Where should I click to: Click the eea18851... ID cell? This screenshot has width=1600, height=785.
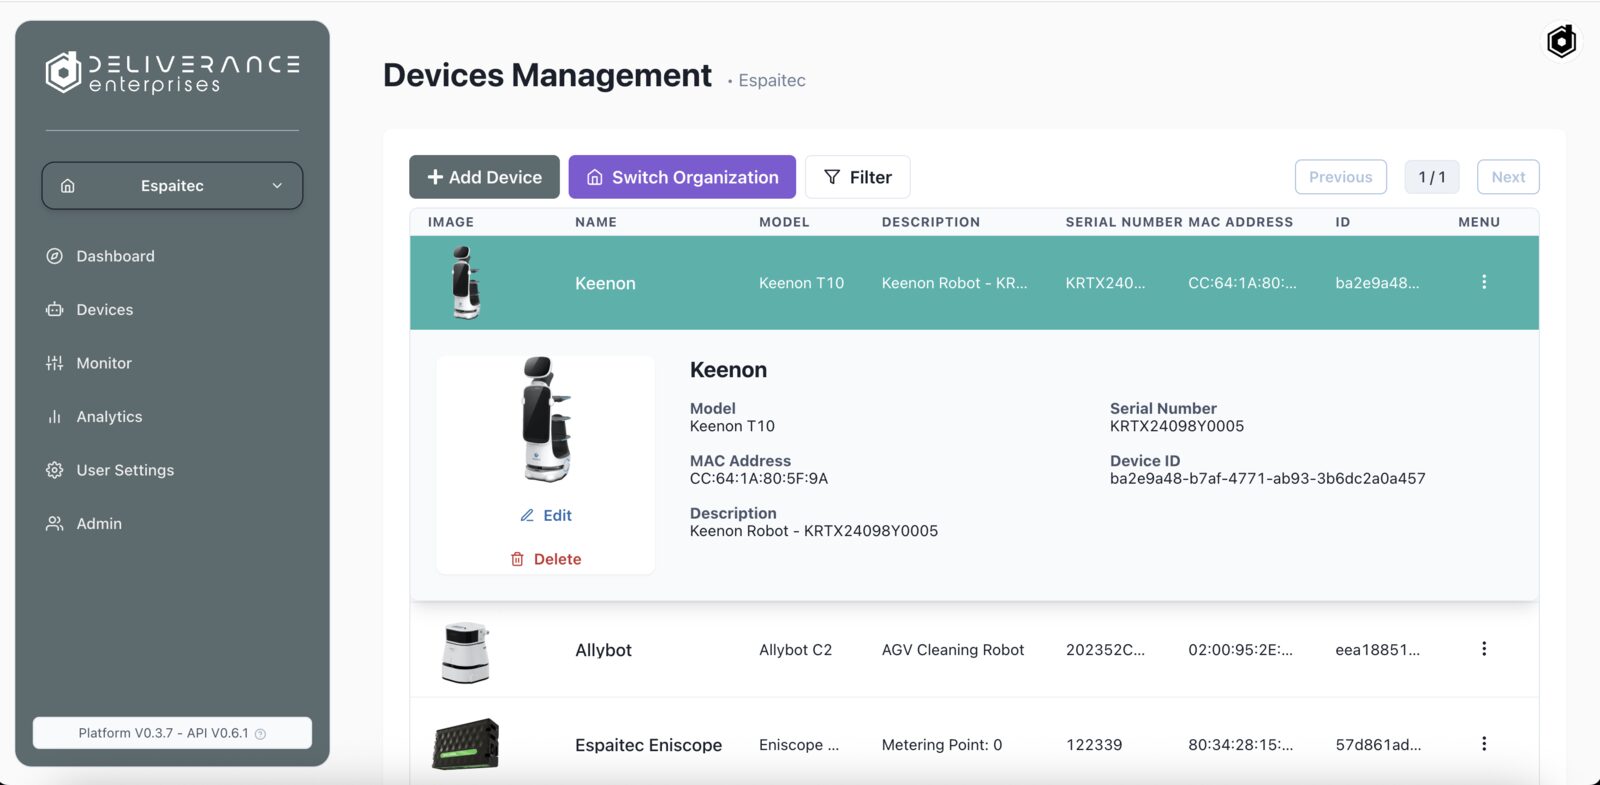point(1377,650)
